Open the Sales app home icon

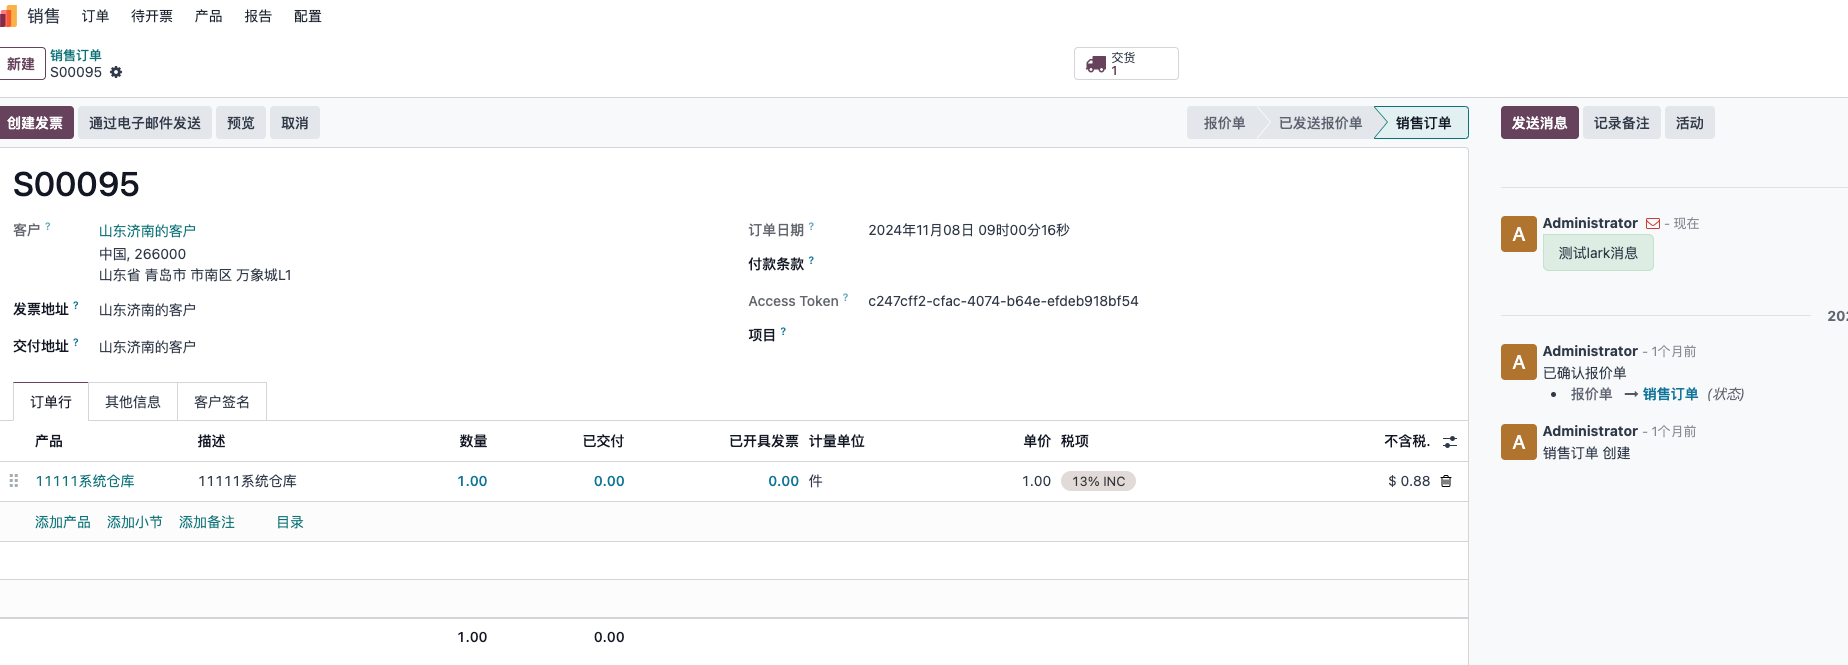pos(8,16)
